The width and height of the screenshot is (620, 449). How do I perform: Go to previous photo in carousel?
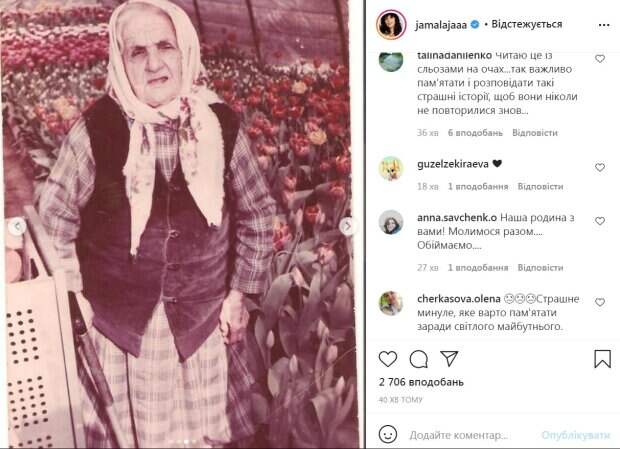[17, 226]
